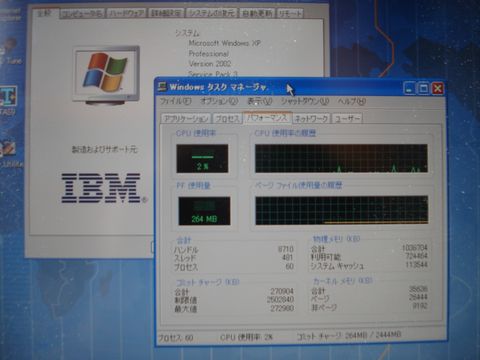Switch to the アプリケーション tab
480x360 pixels.
coord(186,118)
